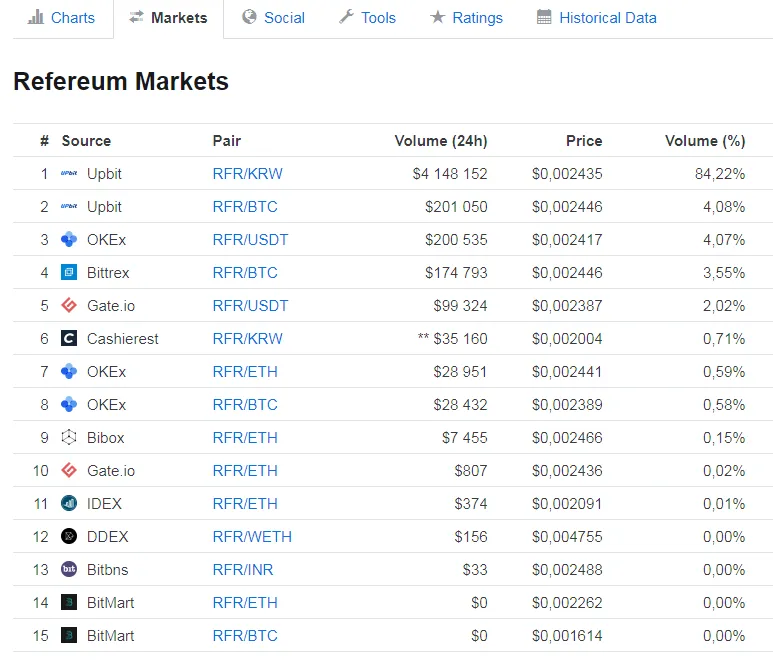Open RFR/USDT pair in row 5
This screenshot has width=773, height=662.
(250, 306)
